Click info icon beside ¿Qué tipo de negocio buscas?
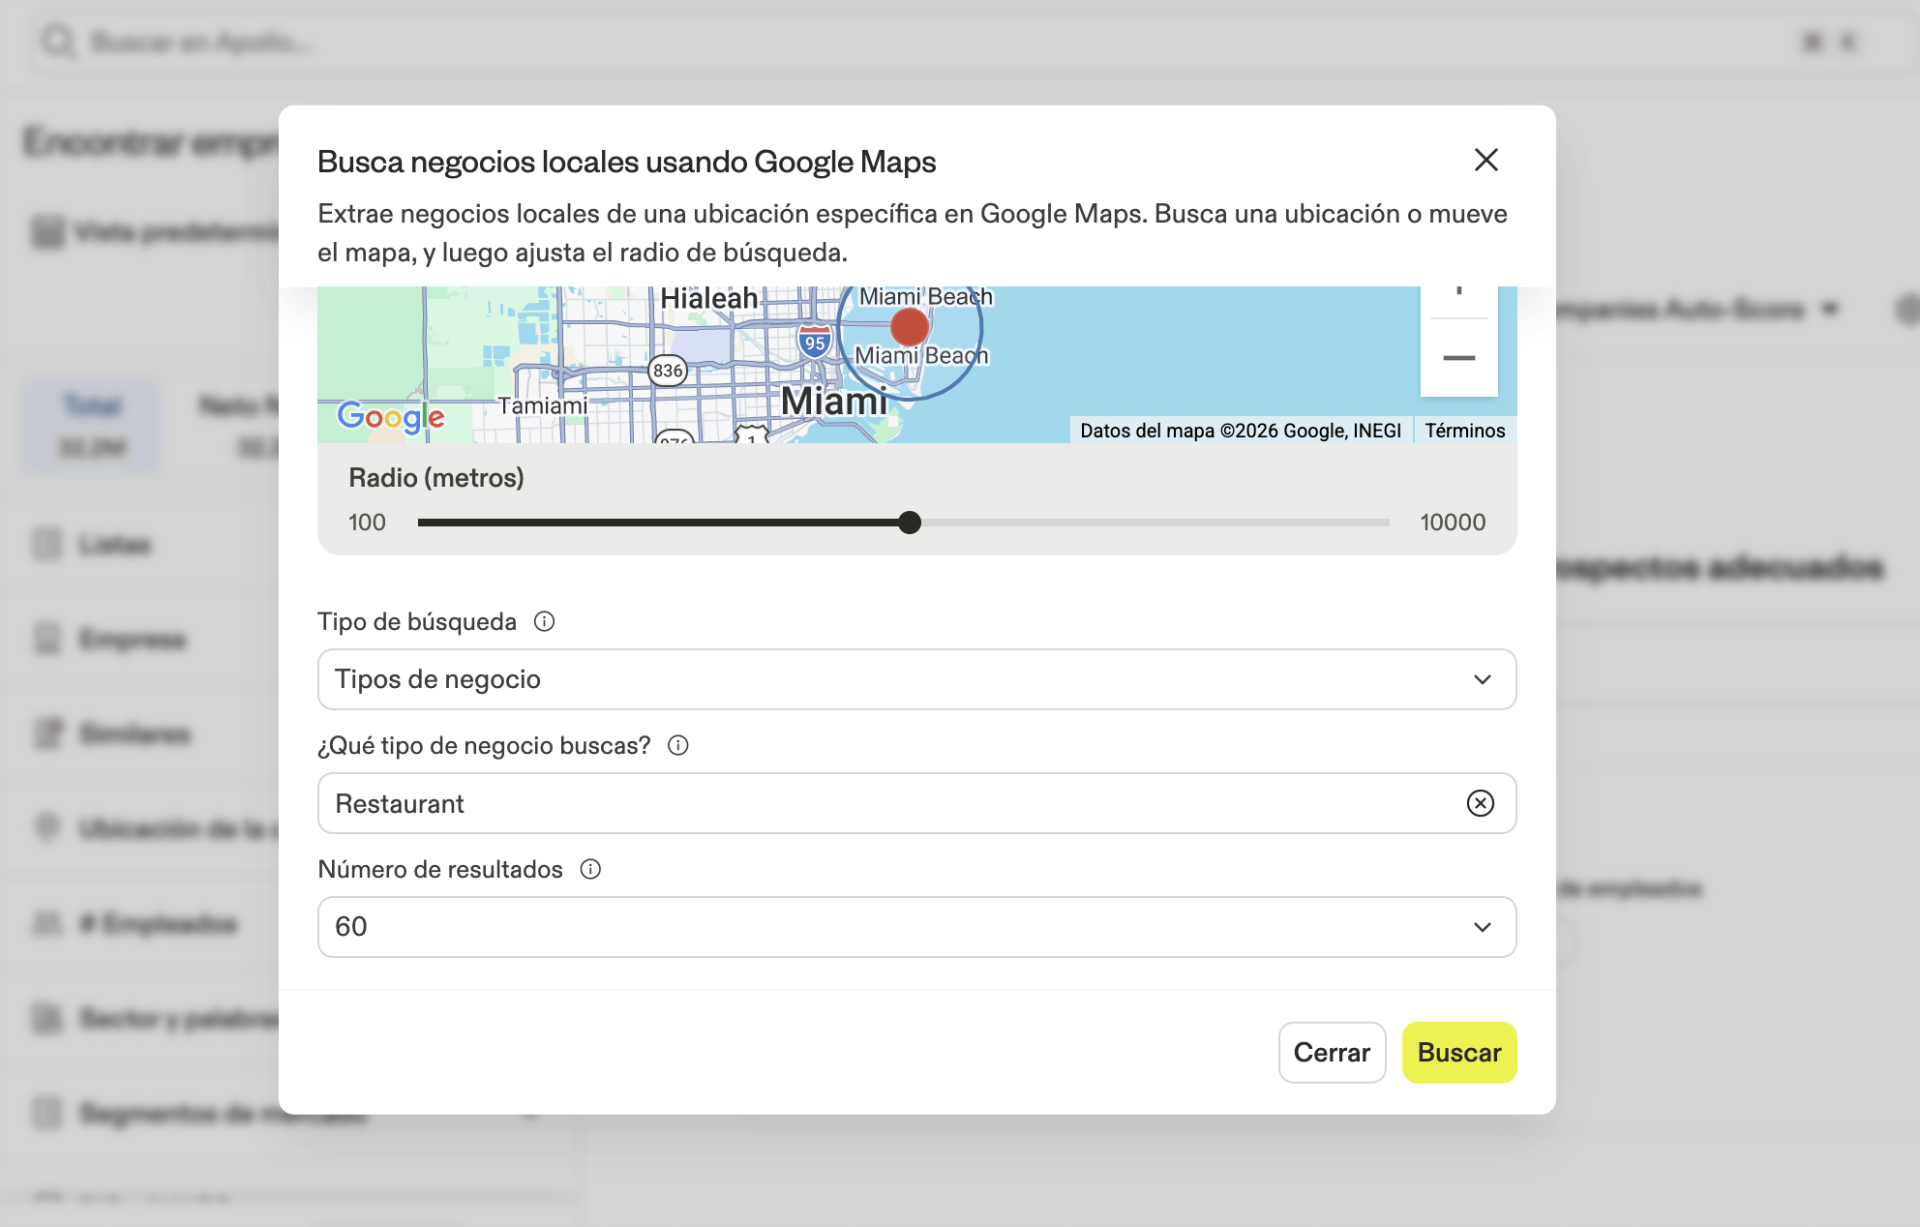The height and width of the screenshot is (1227, 1920). tap(678, 746)
